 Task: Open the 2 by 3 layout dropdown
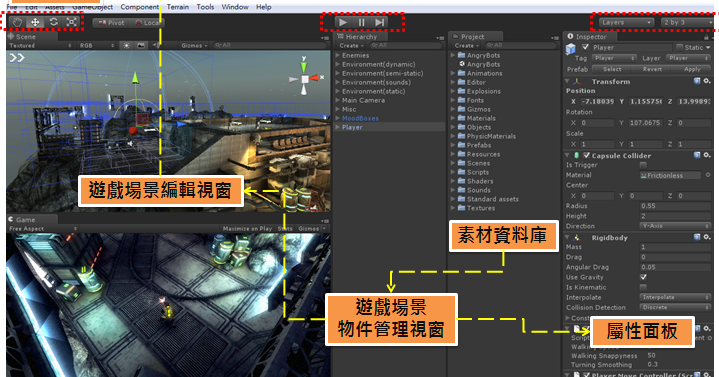[x=687, y=22]
